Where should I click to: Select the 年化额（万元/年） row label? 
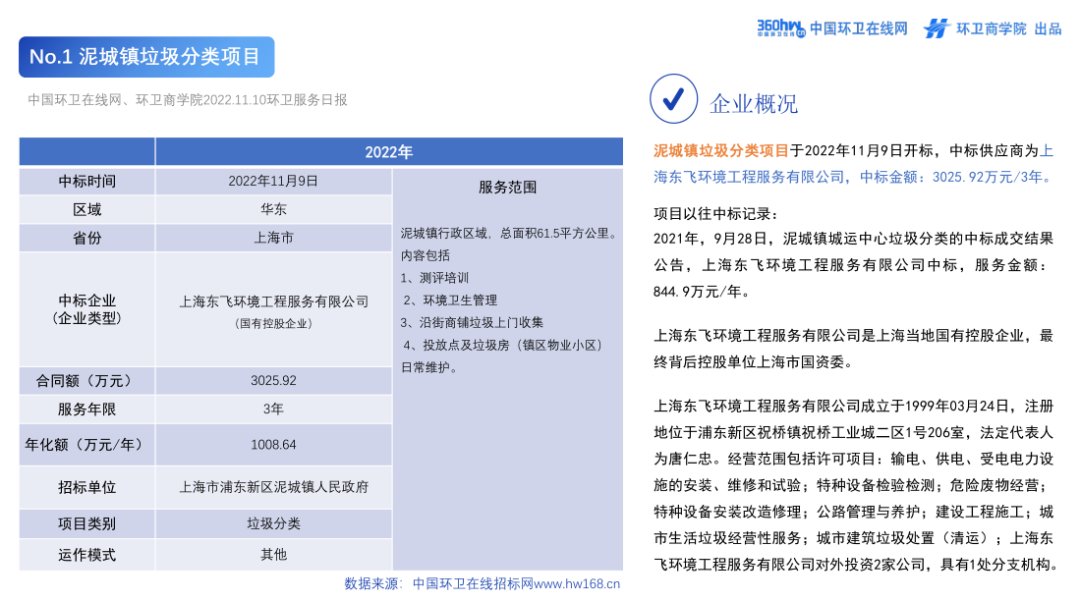click(87, 445)
